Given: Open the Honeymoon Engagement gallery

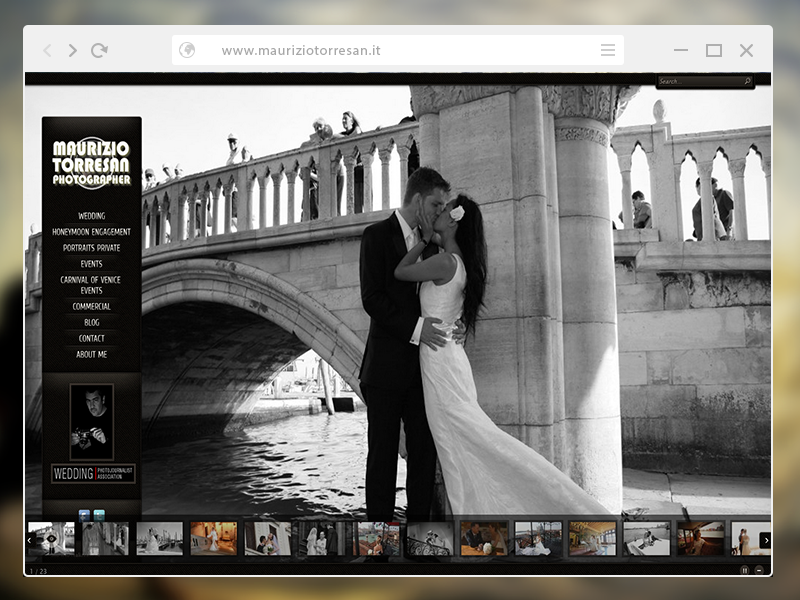Looking at the screenshot, I should click(92, 232).
